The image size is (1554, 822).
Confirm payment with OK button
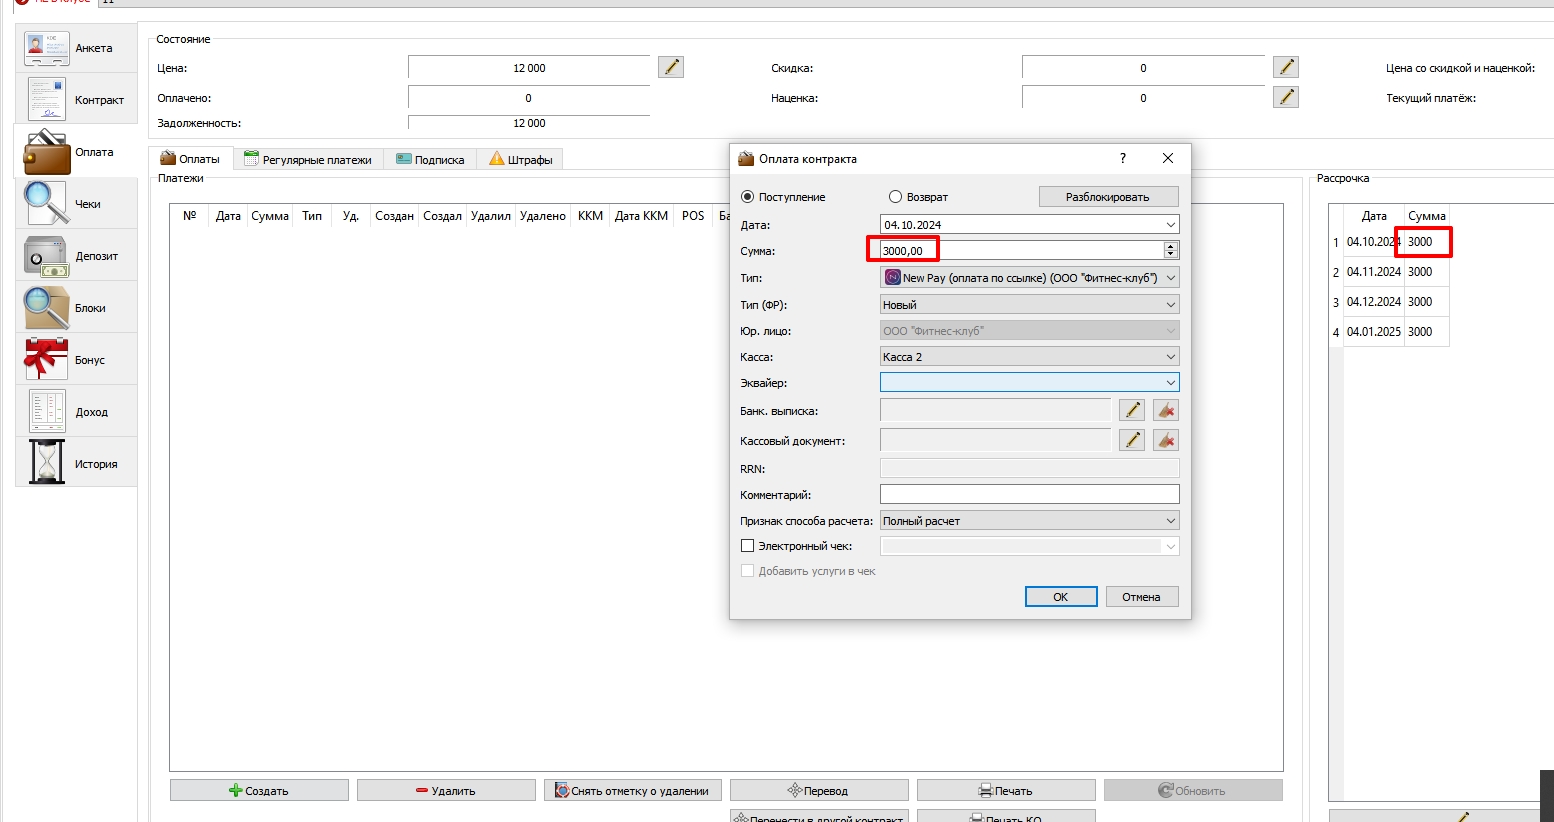click(x=1061, y=597)
